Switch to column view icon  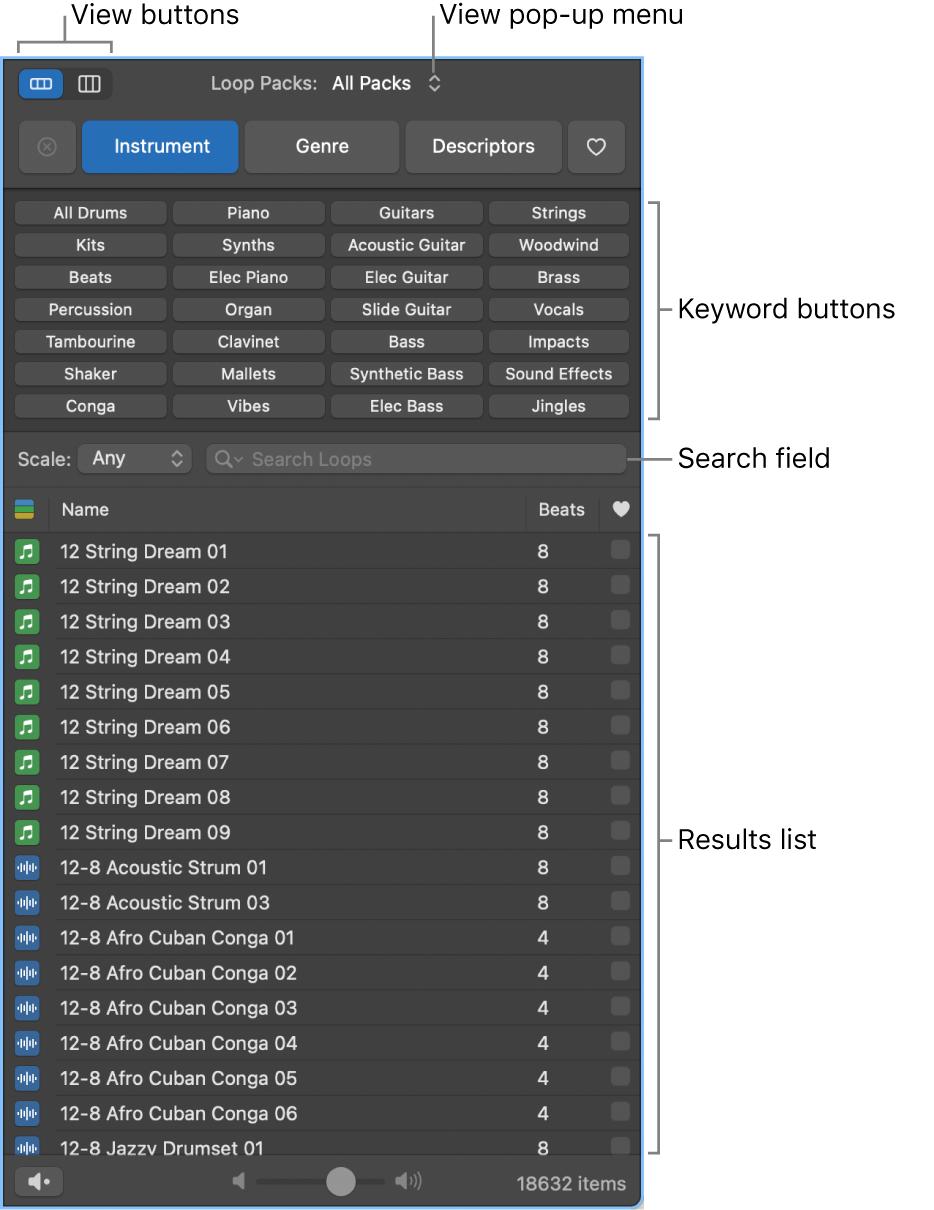click(89, 84)
